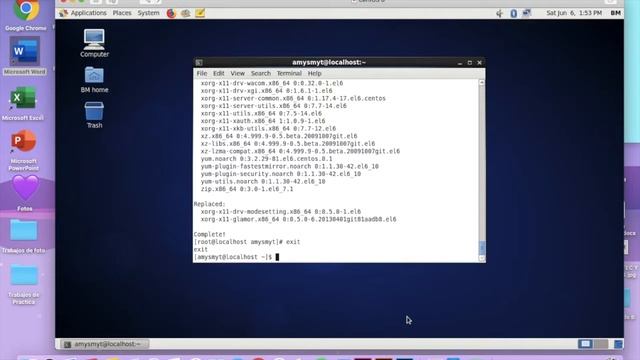The image size is (640, 360).
Task: Click the '[root@localhost amysmyt]# exit' line
Action: (x=247, y=242)
